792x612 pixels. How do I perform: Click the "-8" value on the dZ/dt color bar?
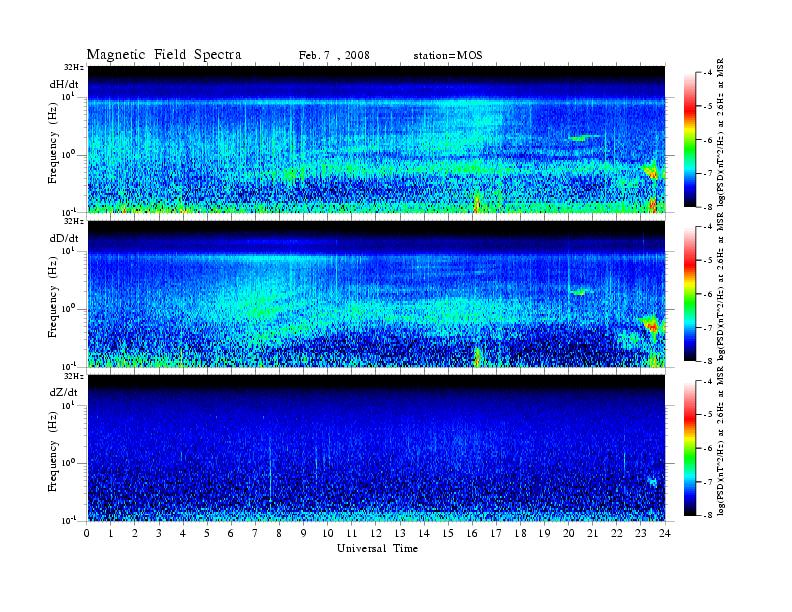tap(708, 515)
